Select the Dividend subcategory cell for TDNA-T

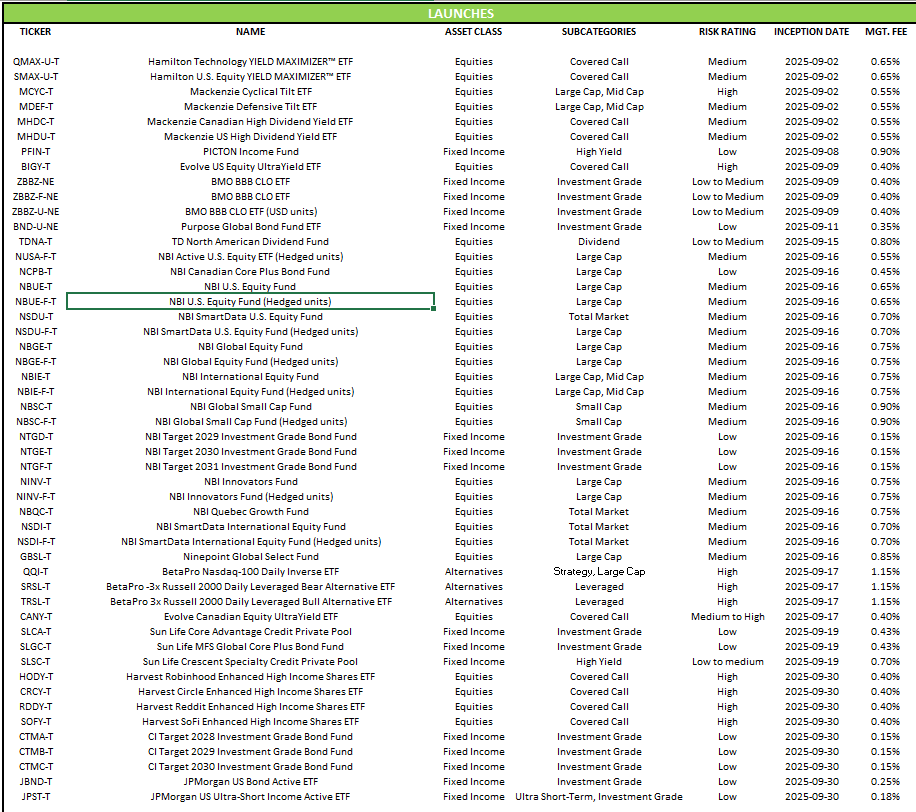click(598, 242)
